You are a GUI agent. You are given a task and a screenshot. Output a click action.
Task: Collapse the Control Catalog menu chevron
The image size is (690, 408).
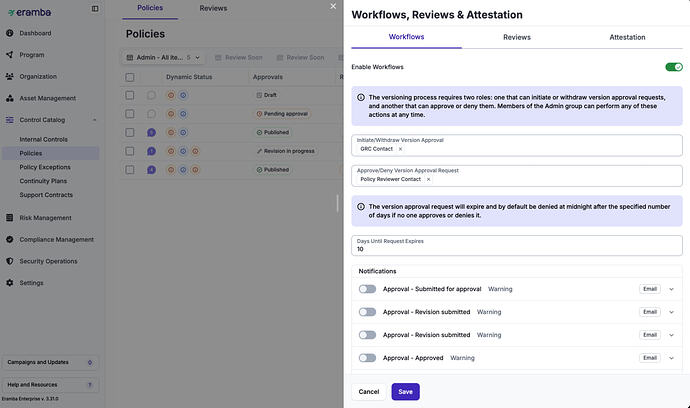95,120
